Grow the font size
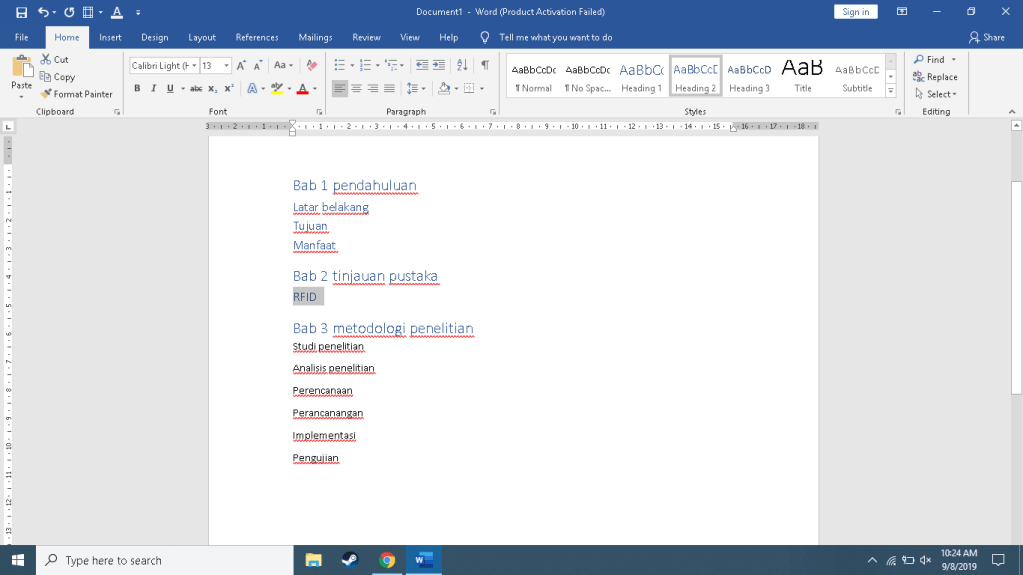Viewport: 1023px width, 575px height. (x=242, y=65)
